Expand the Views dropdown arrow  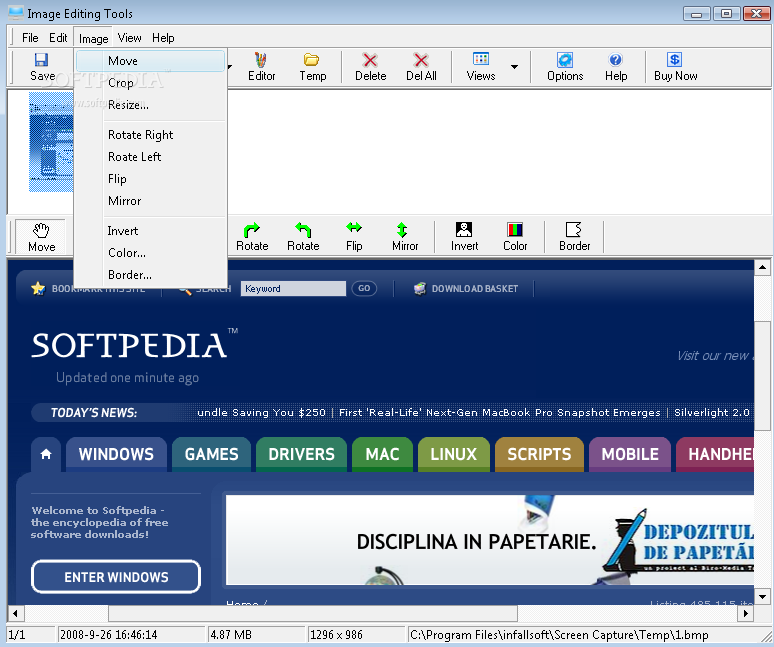[x=514, y=67]
